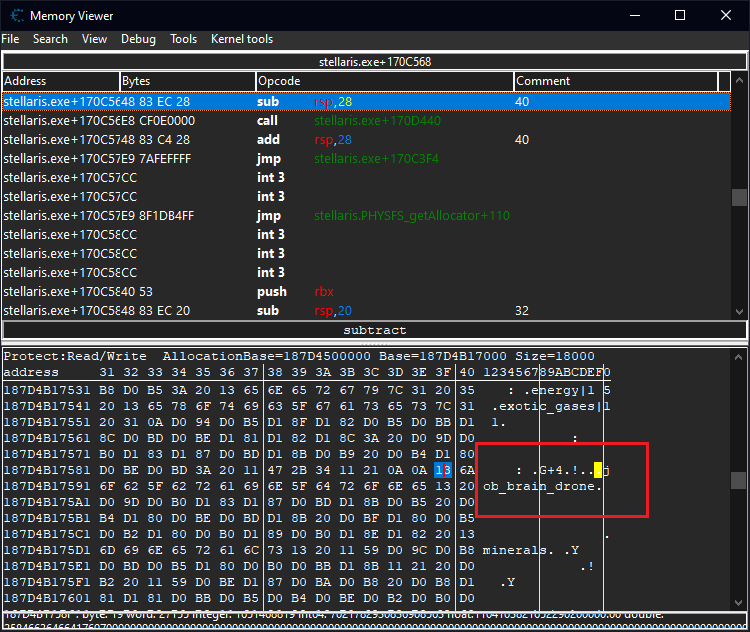Click the comment value 32

522,311
